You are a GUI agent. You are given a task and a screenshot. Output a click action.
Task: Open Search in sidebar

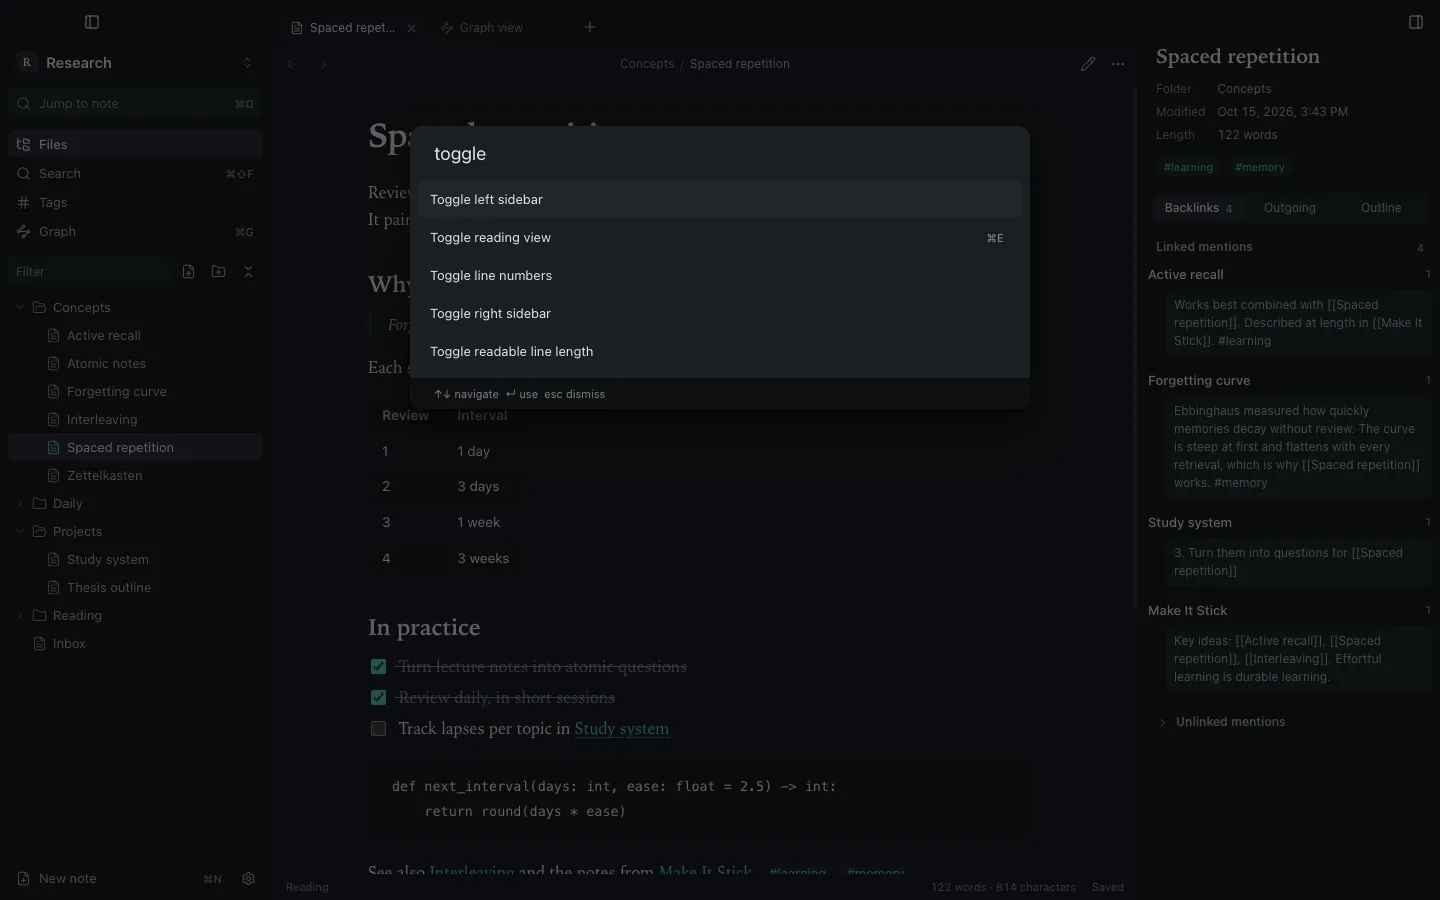[x=135, y=173]
